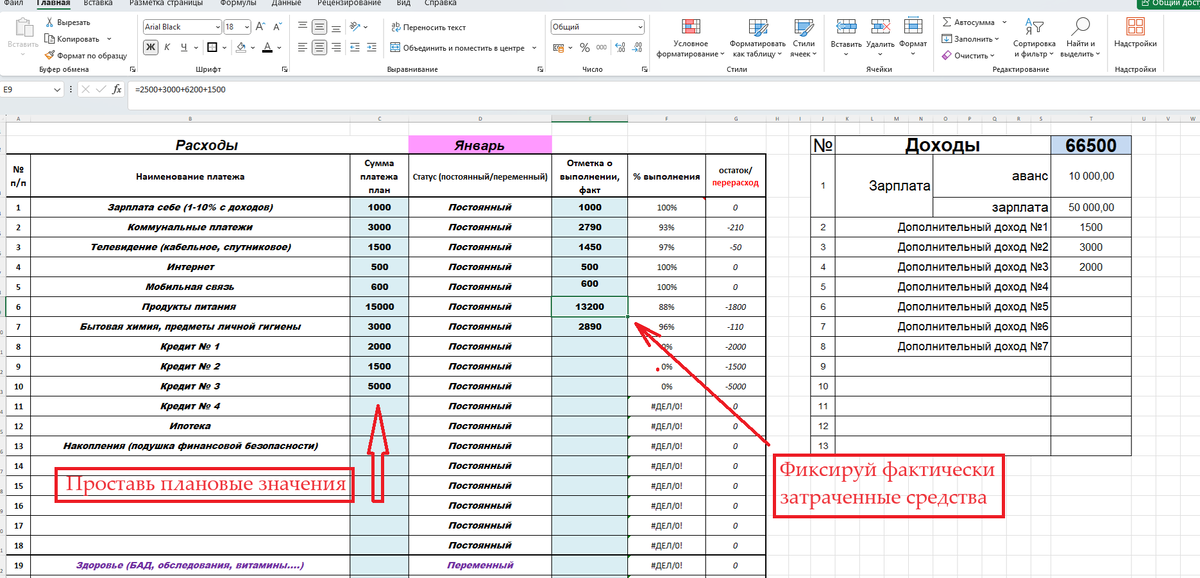Viewport: 1200px width, 578px height.
Task: Open the Файл menu tab
Action: click(14, 4)
